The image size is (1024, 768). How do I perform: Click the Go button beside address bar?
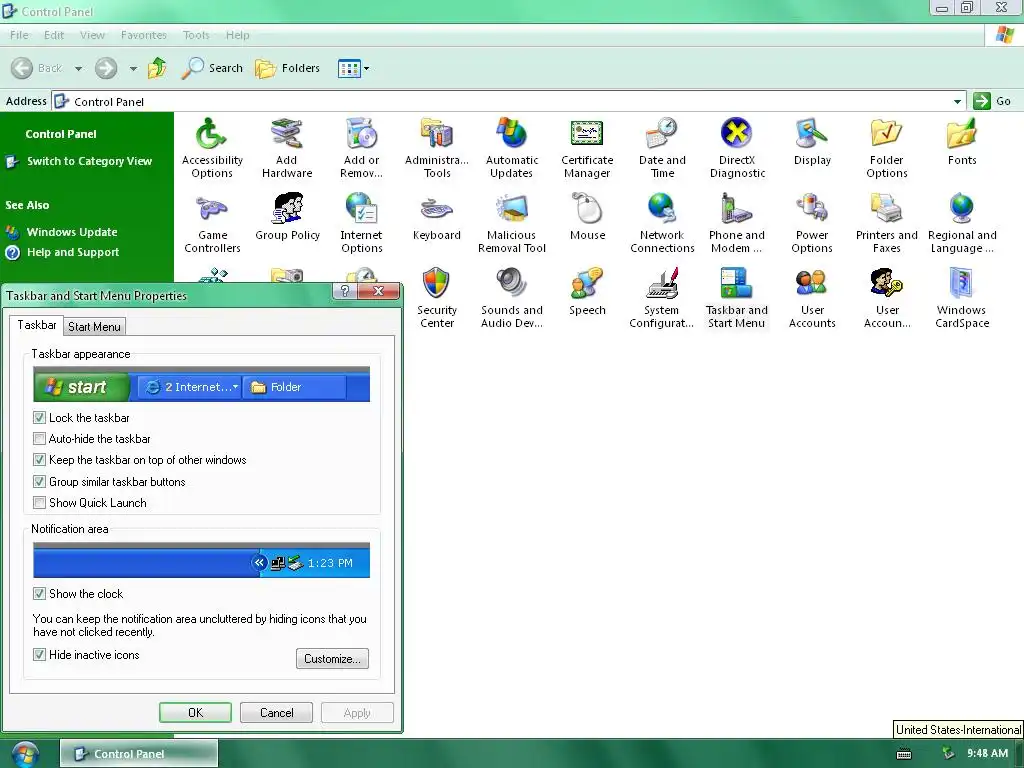coord(992,101)
